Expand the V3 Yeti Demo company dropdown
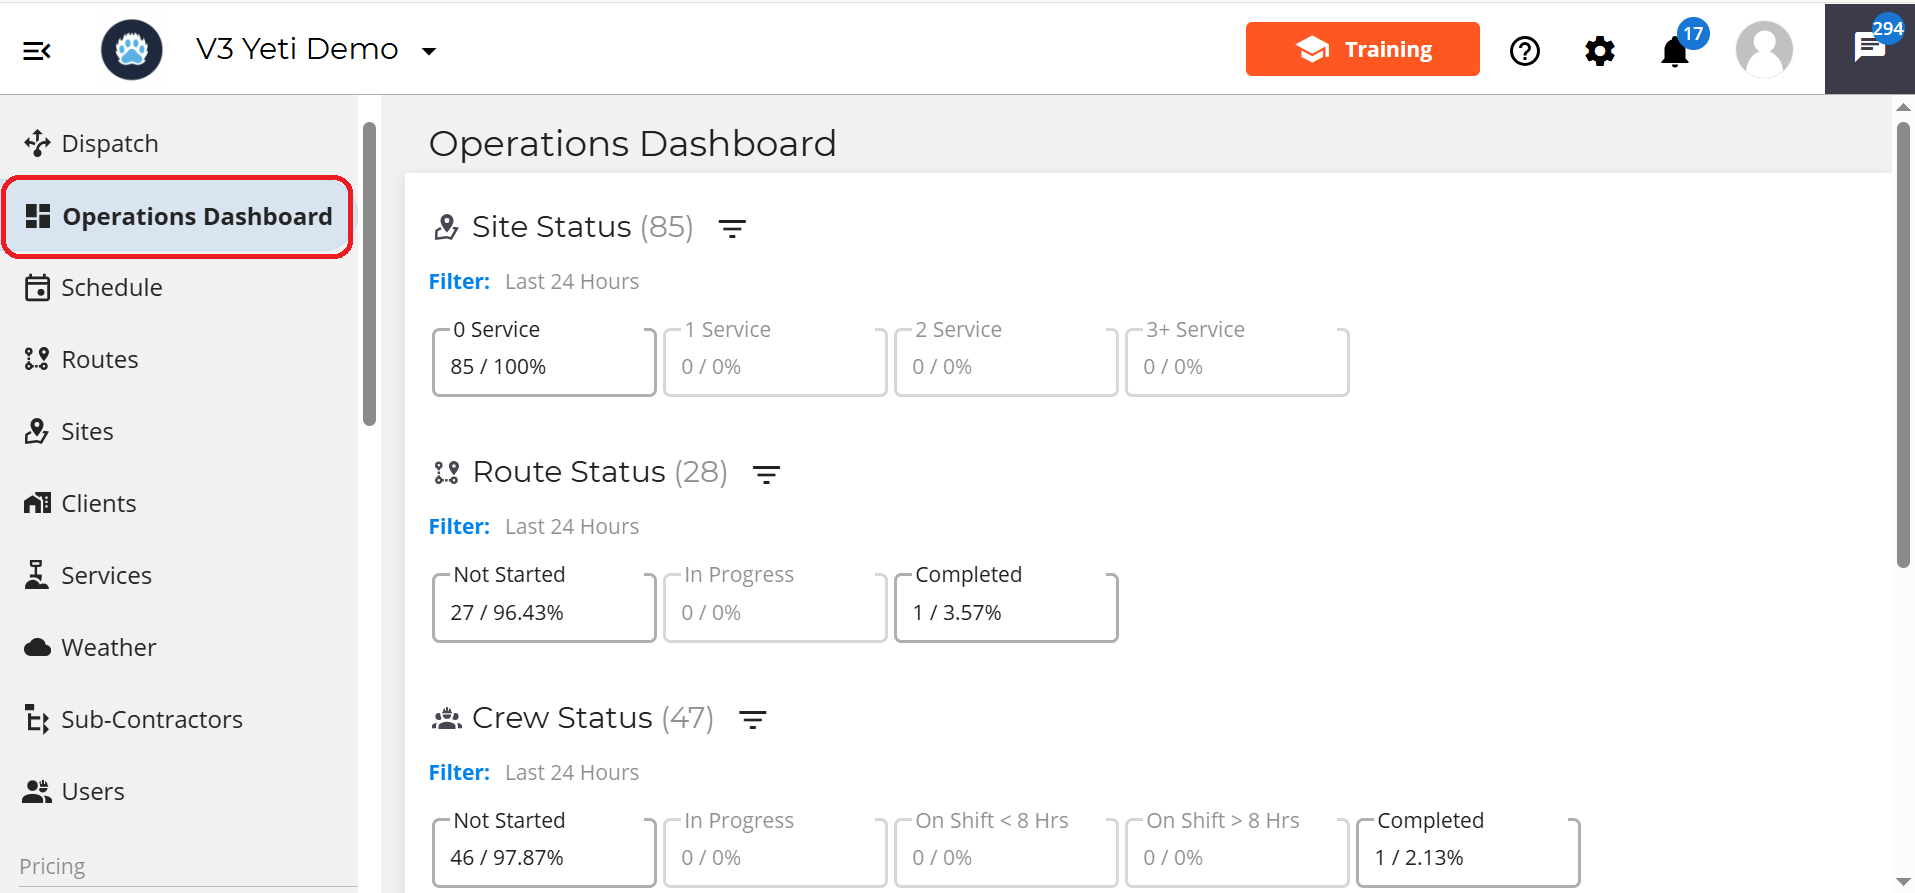1915x893 pixels. [429, 50]
